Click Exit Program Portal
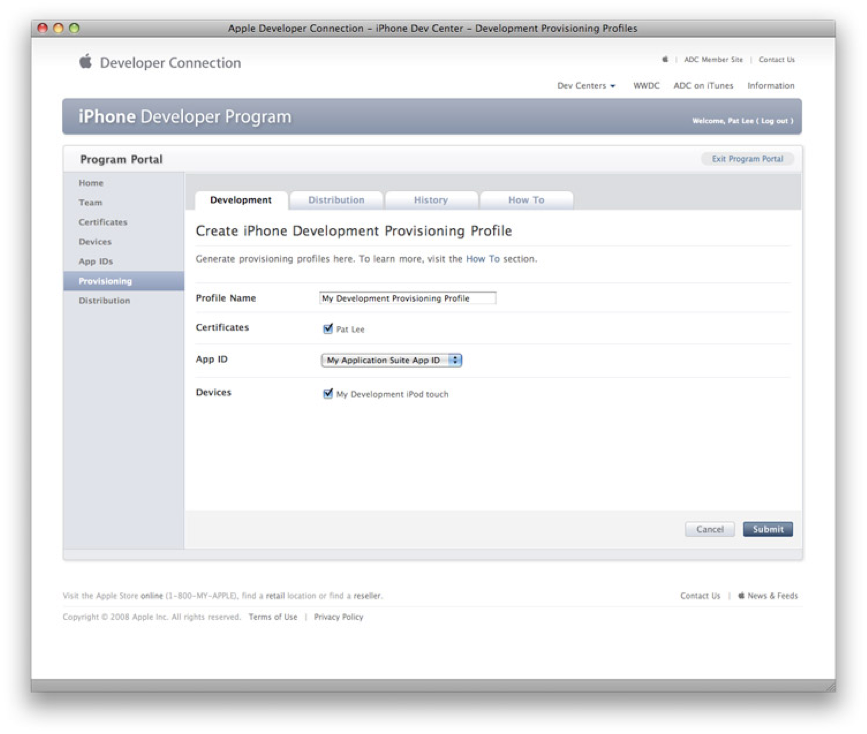Image resolution: width=867 pixels, height=734 pixels. pos(748,159)
